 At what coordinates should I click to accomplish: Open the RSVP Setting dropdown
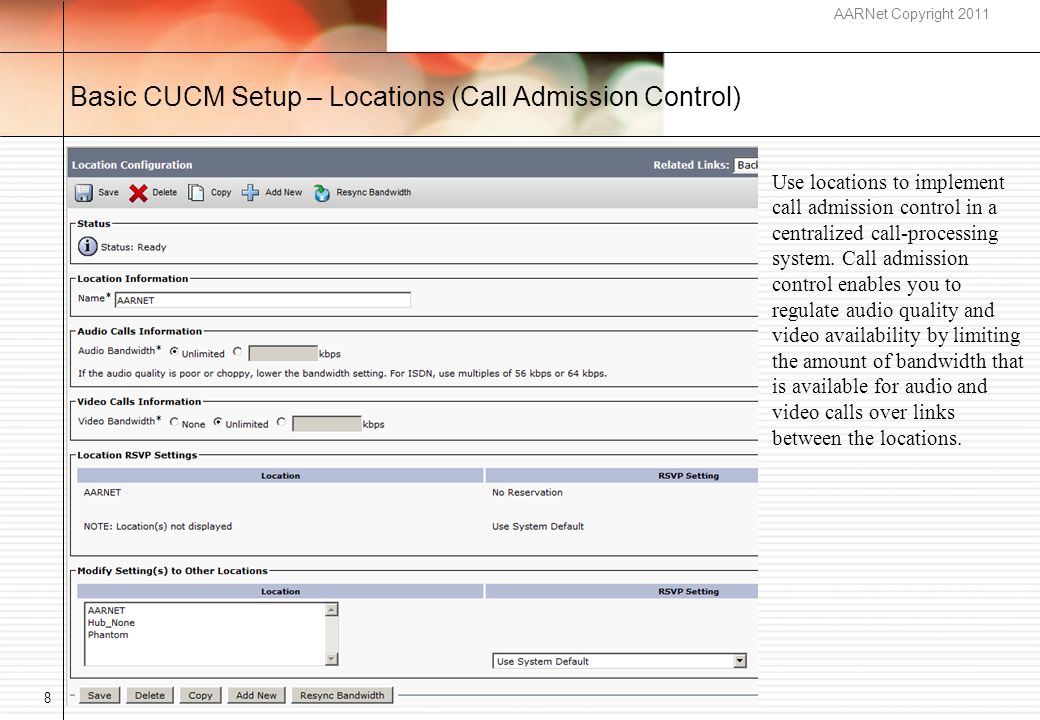(x=619, y=661)
